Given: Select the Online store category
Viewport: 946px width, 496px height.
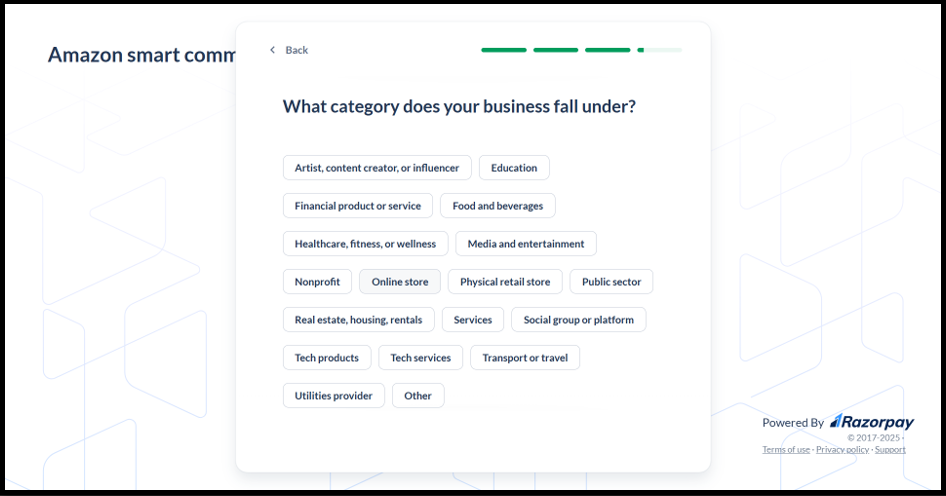Looking at the screenshot, I should point(400,282).
